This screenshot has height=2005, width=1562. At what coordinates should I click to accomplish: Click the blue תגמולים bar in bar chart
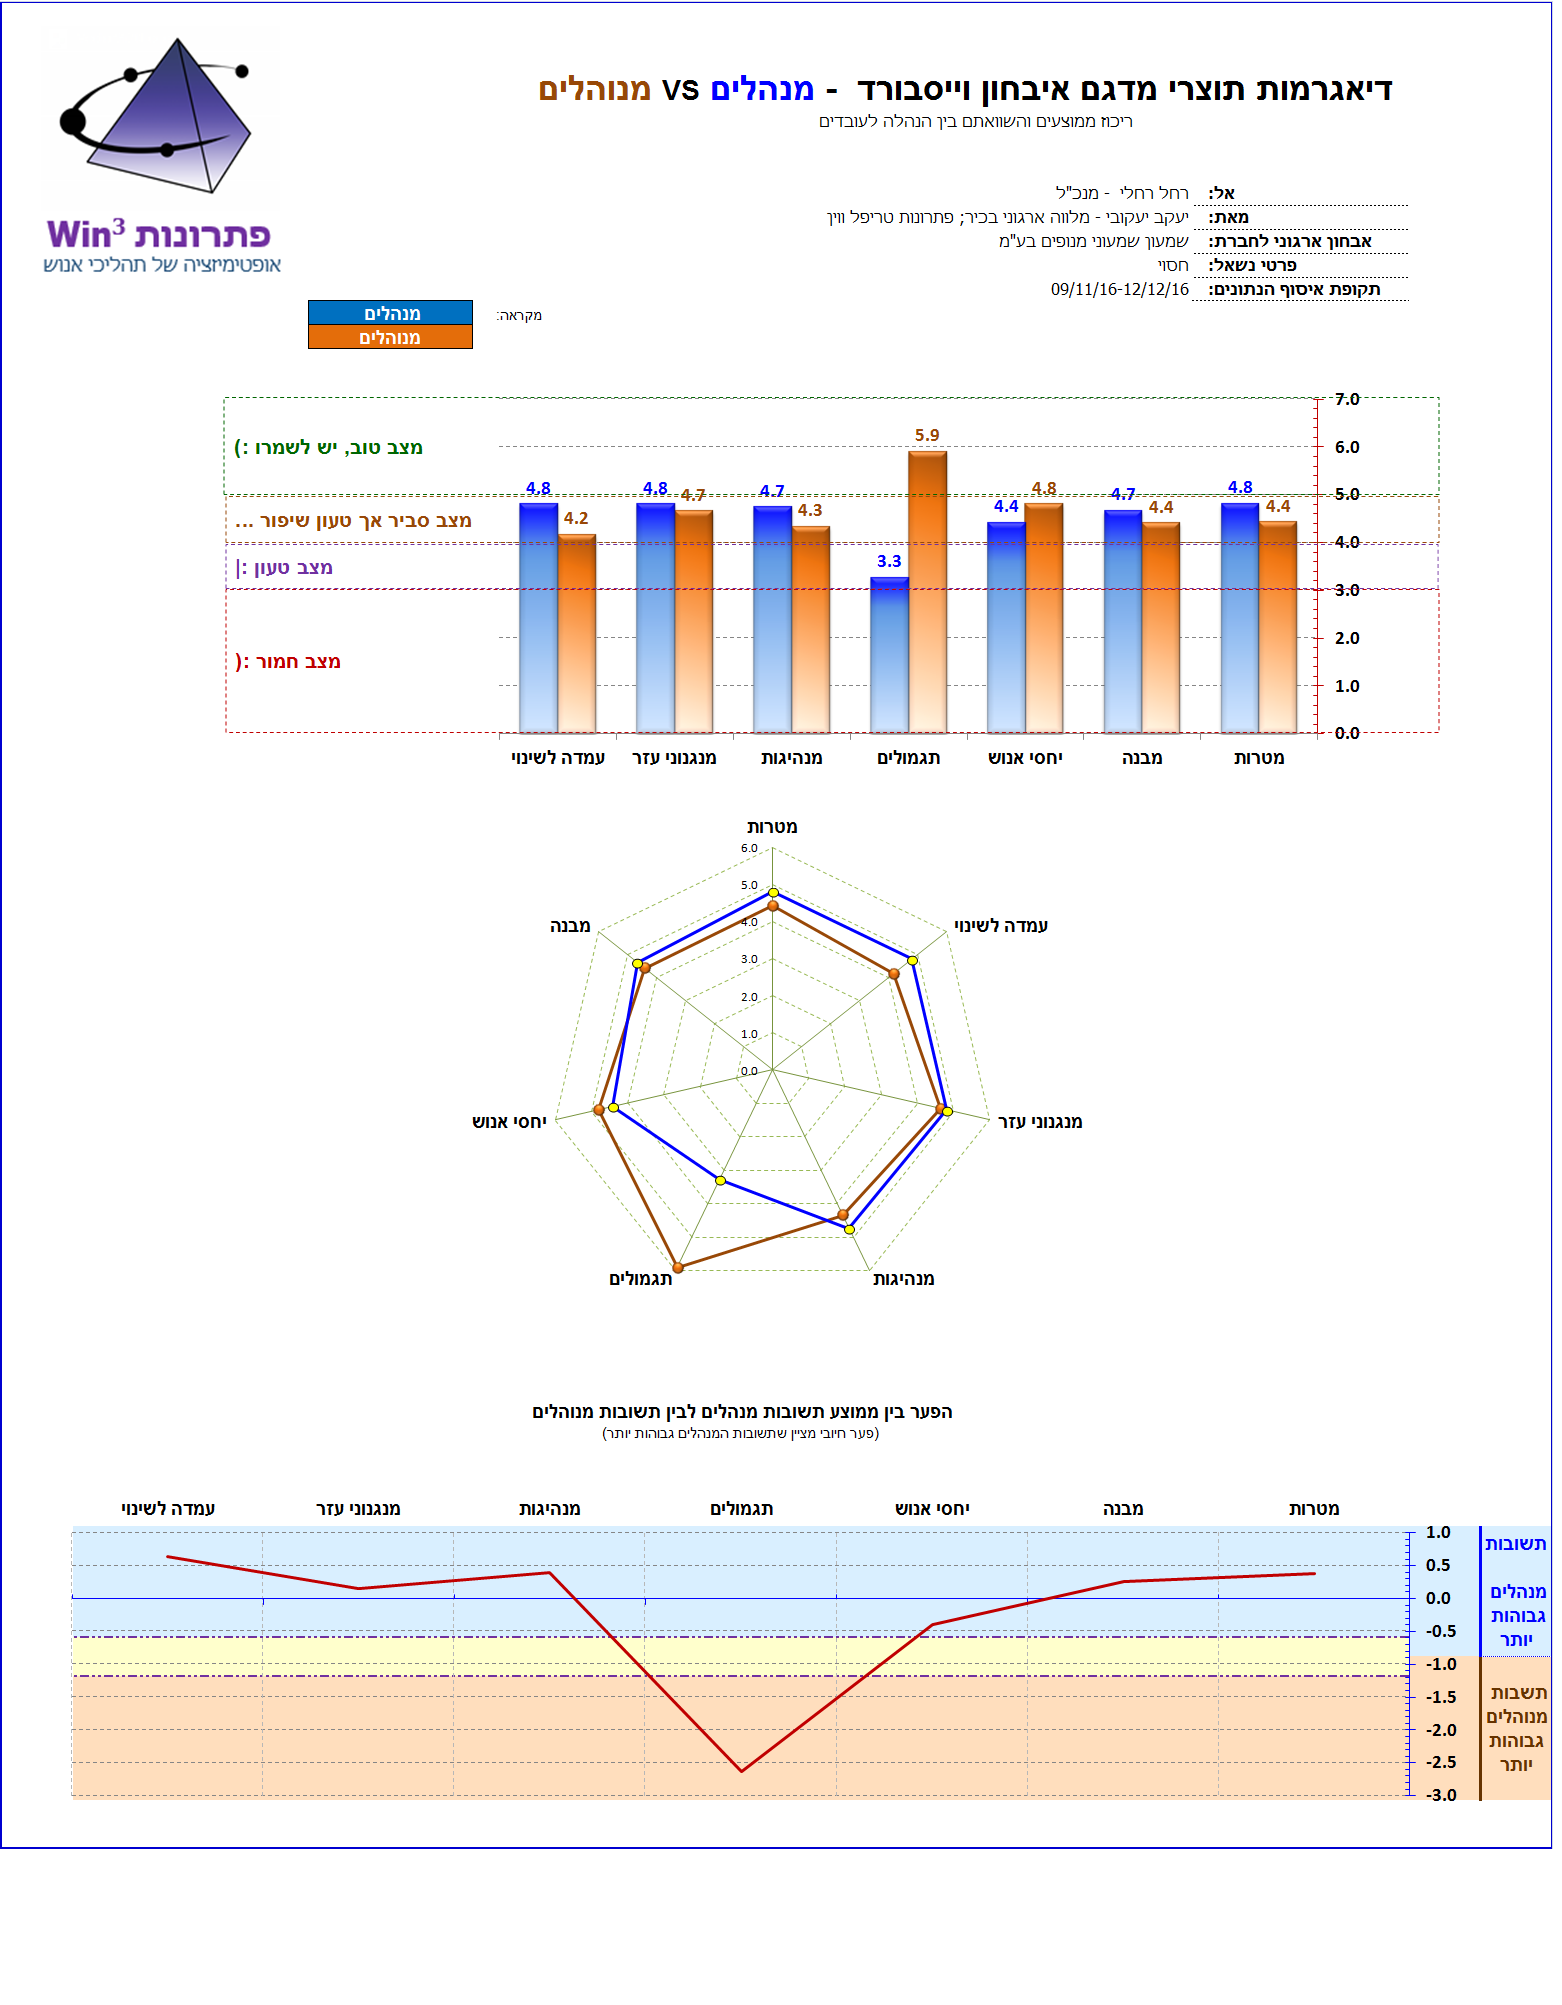[889, 655]
